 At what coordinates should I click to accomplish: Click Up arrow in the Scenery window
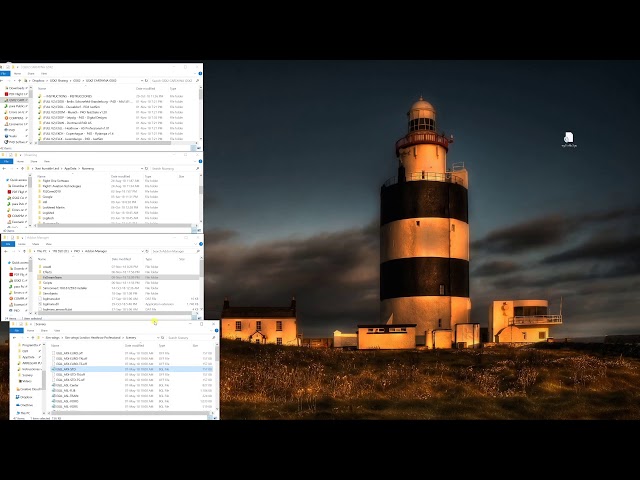[33, 338]
